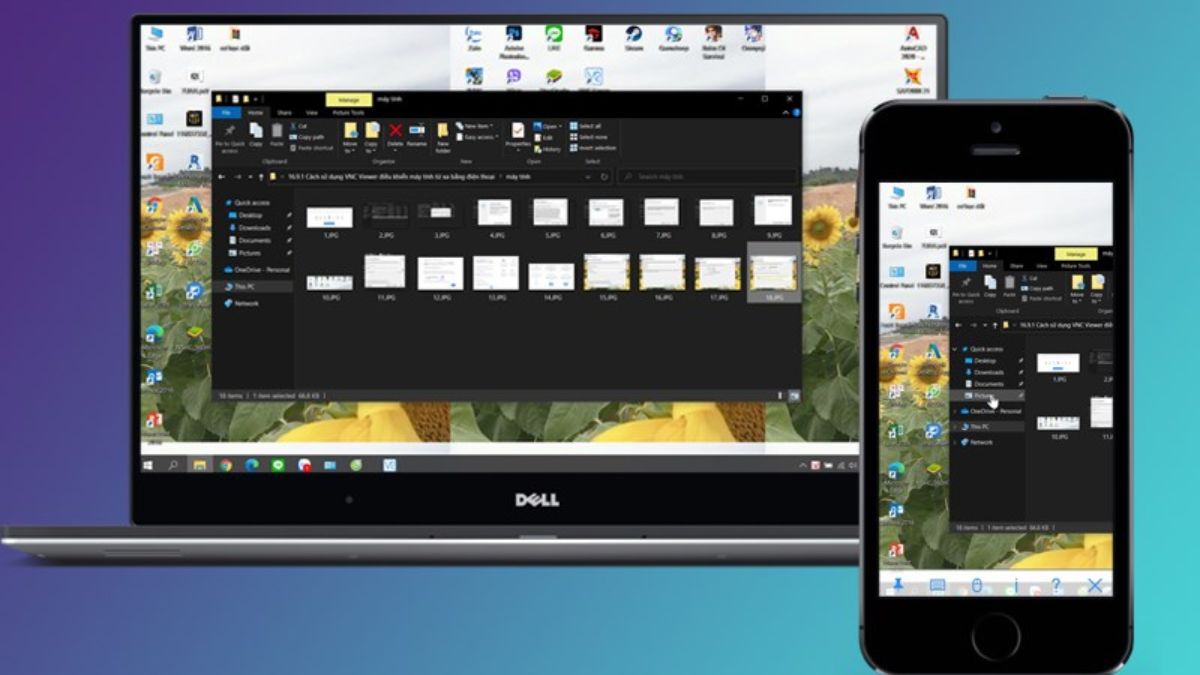Screen dimensions: 1200x675
Task: Click the question mark on the phone toolbar
Action: click(1055, 585)
